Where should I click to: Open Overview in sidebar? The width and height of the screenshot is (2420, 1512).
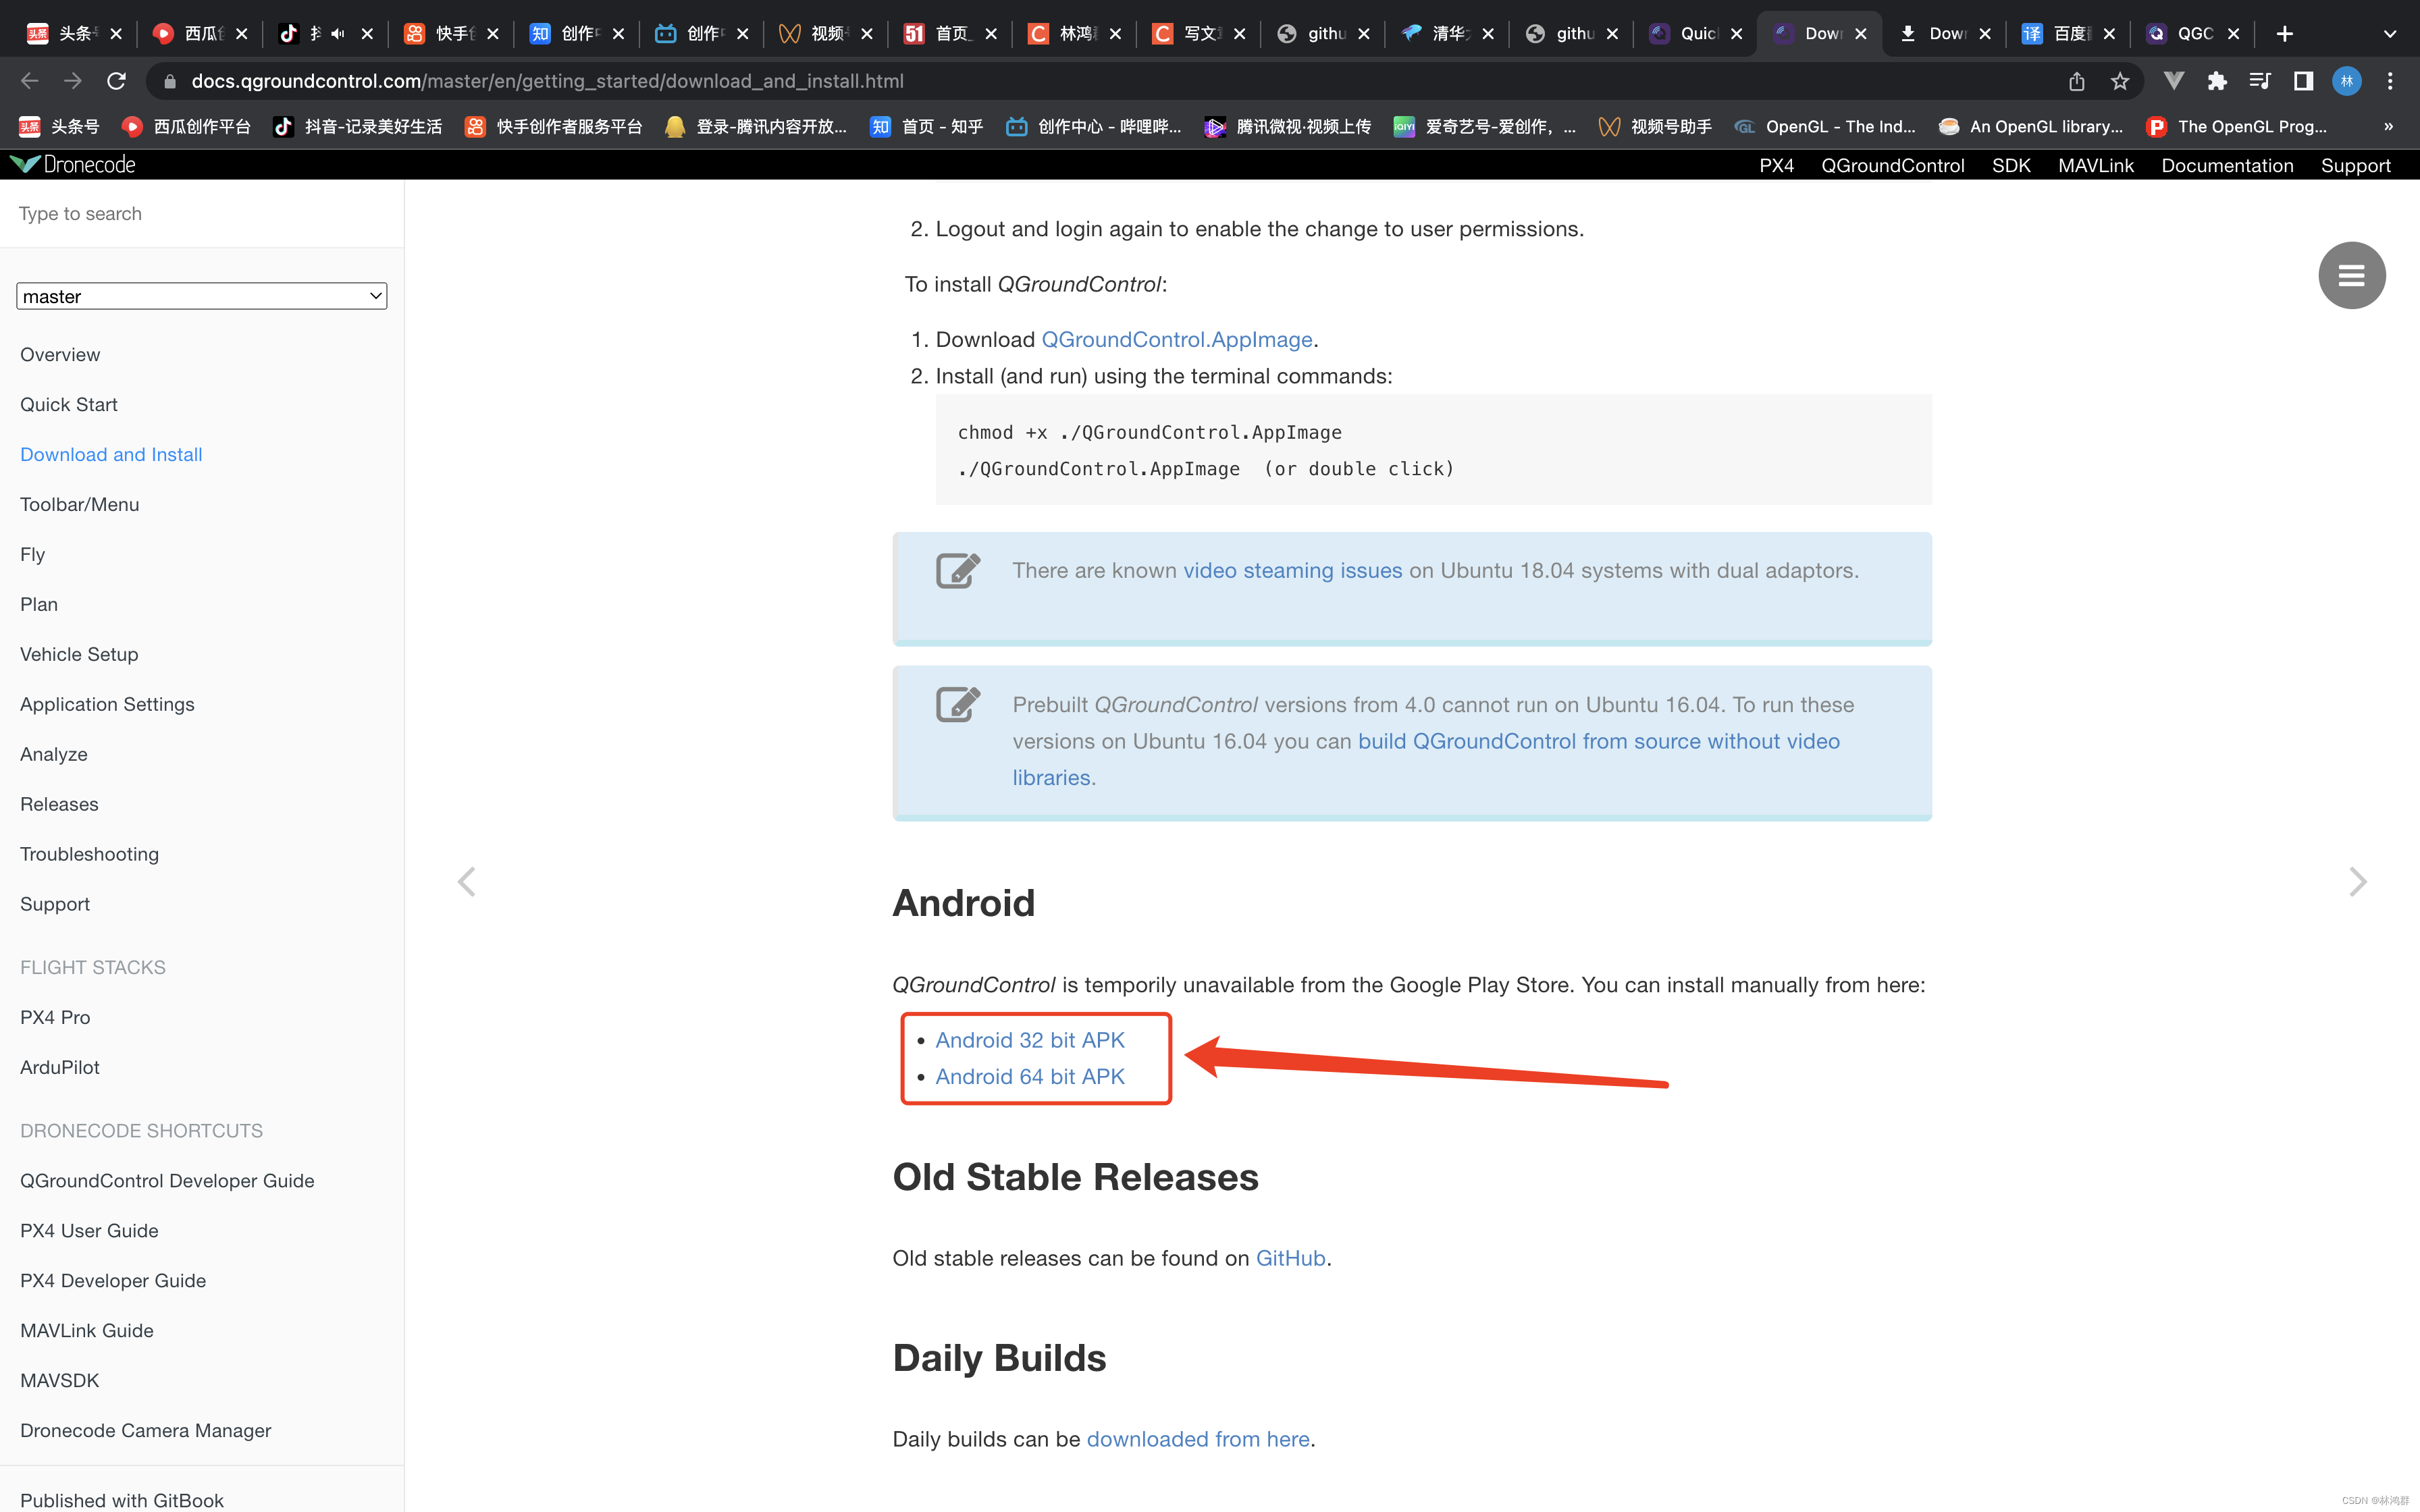coord(60,355)
